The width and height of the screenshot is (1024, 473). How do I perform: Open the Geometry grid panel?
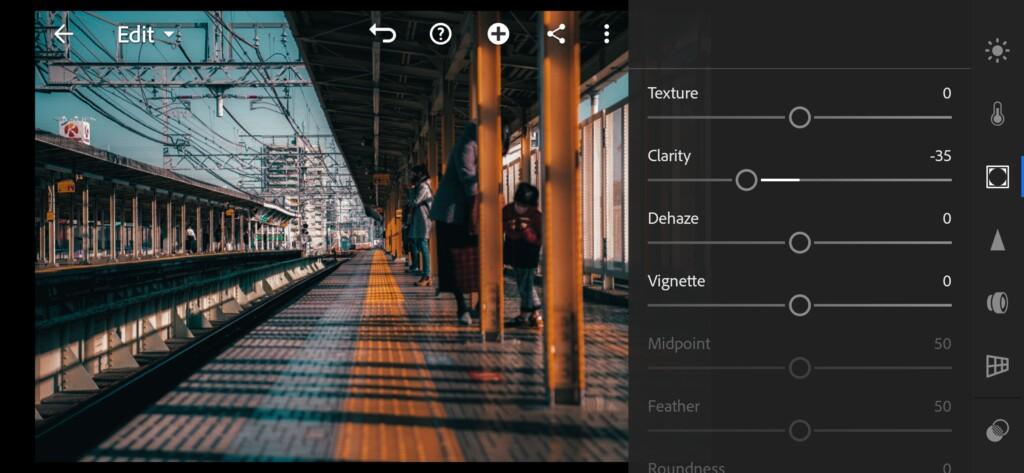pos(997,365)
